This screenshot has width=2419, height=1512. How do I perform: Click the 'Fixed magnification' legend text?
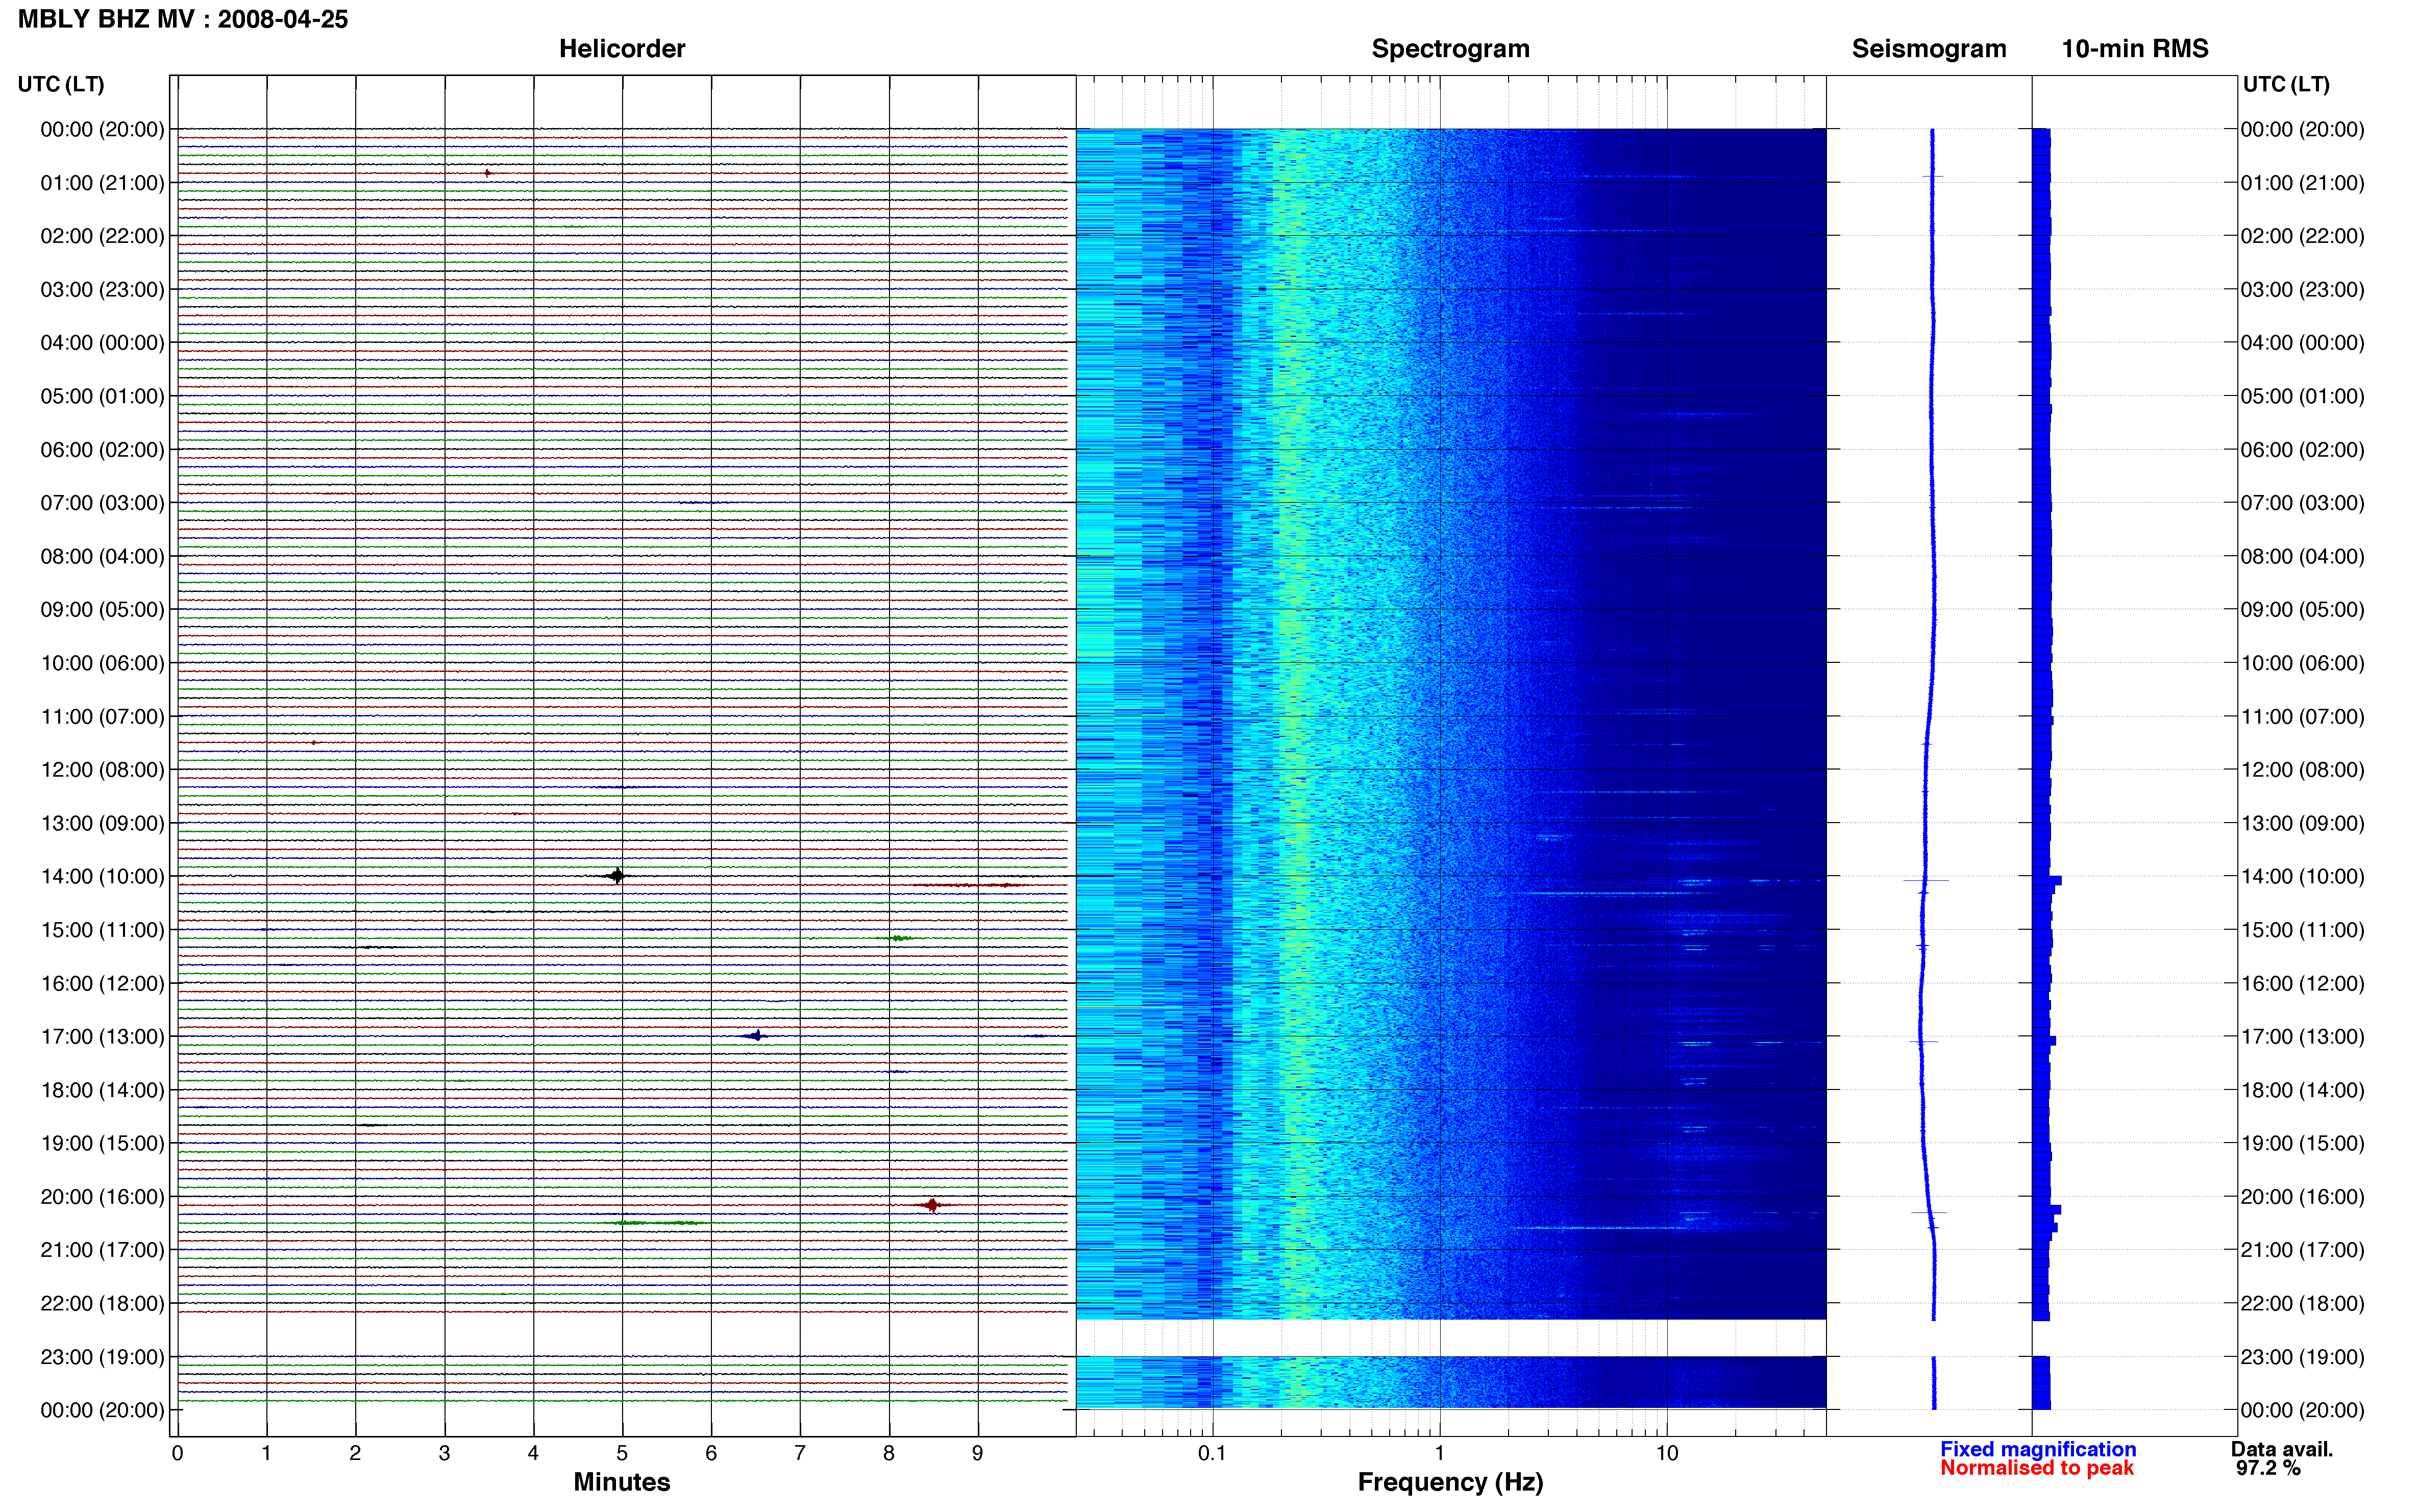click(x=2038, y=1449)
